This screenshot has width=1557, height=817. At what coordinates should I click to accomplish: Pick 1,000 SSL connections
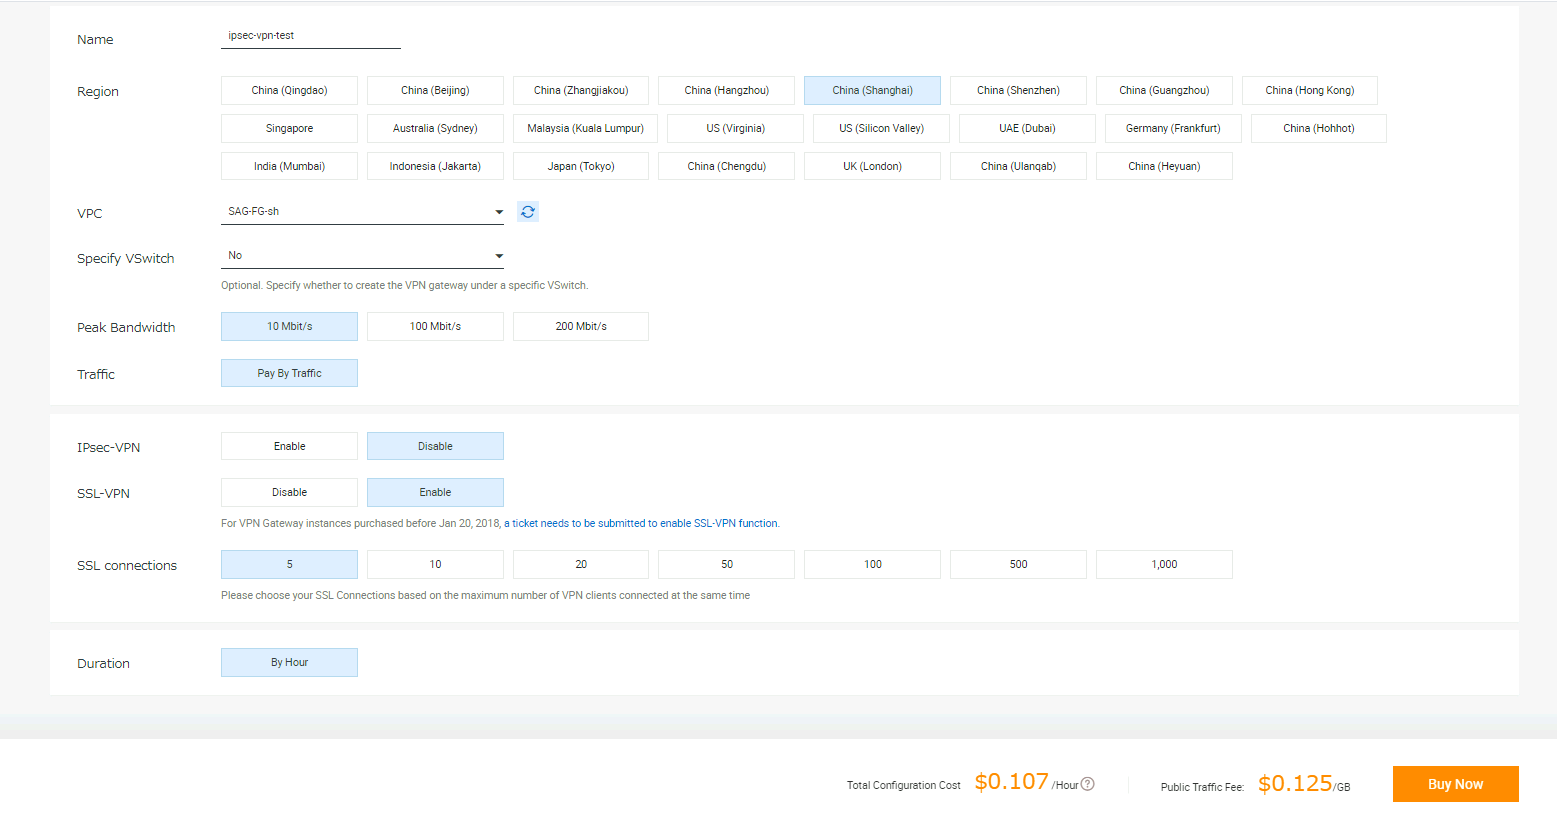click(x=1164, y=565)
